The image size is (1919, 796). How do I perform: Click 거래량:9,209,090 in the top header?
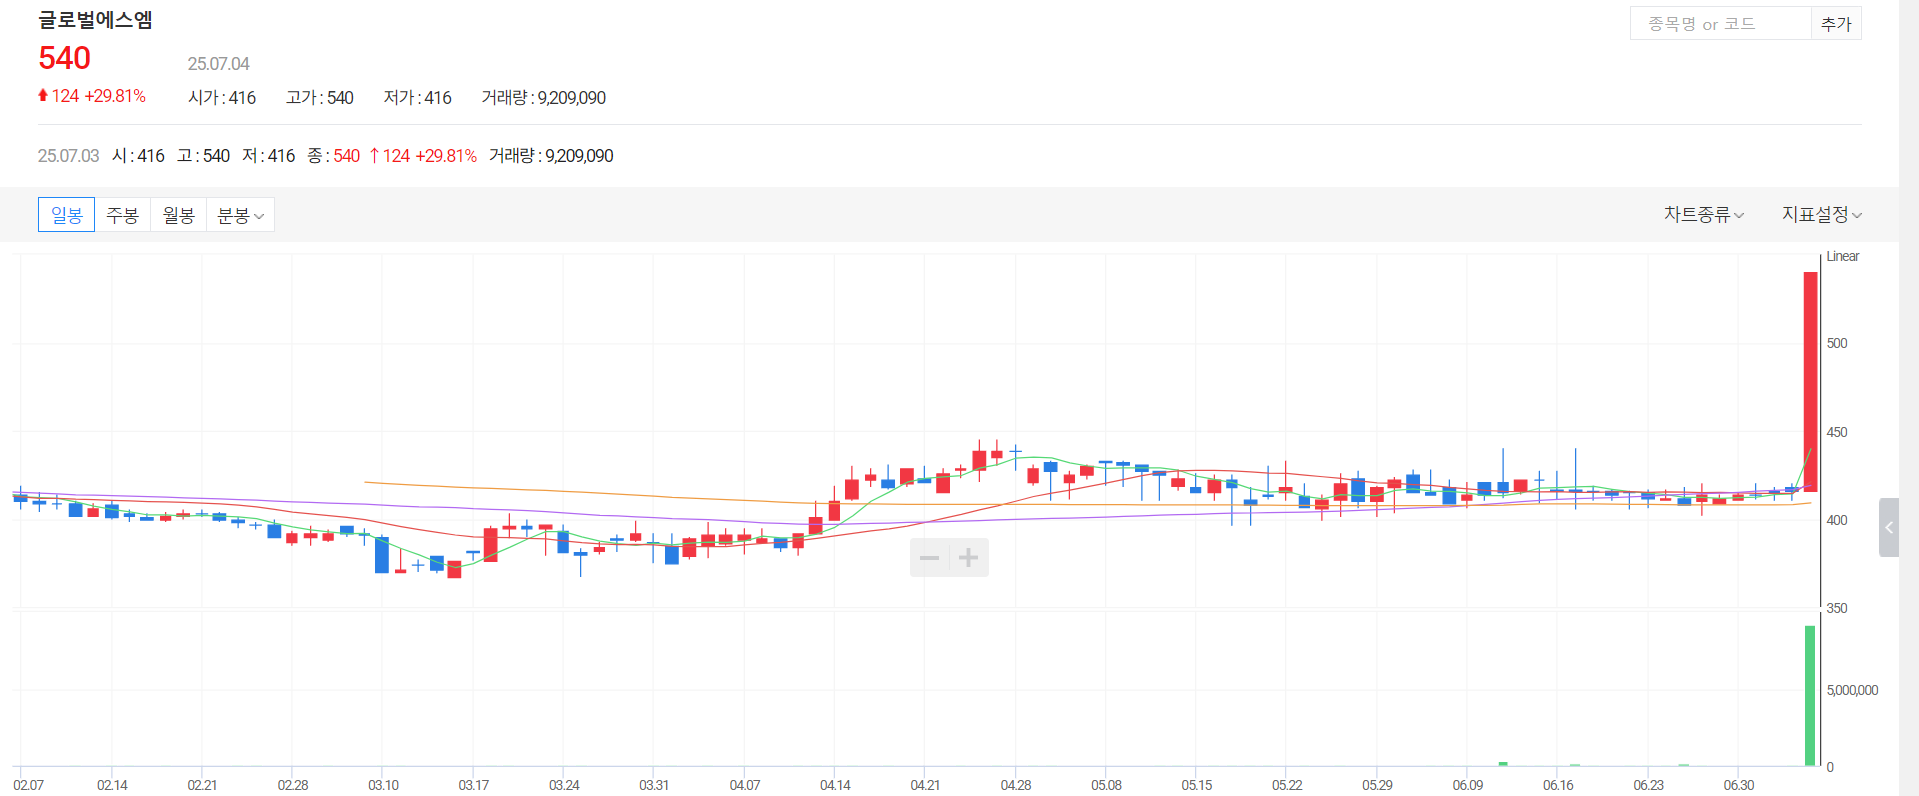[544, 97]
